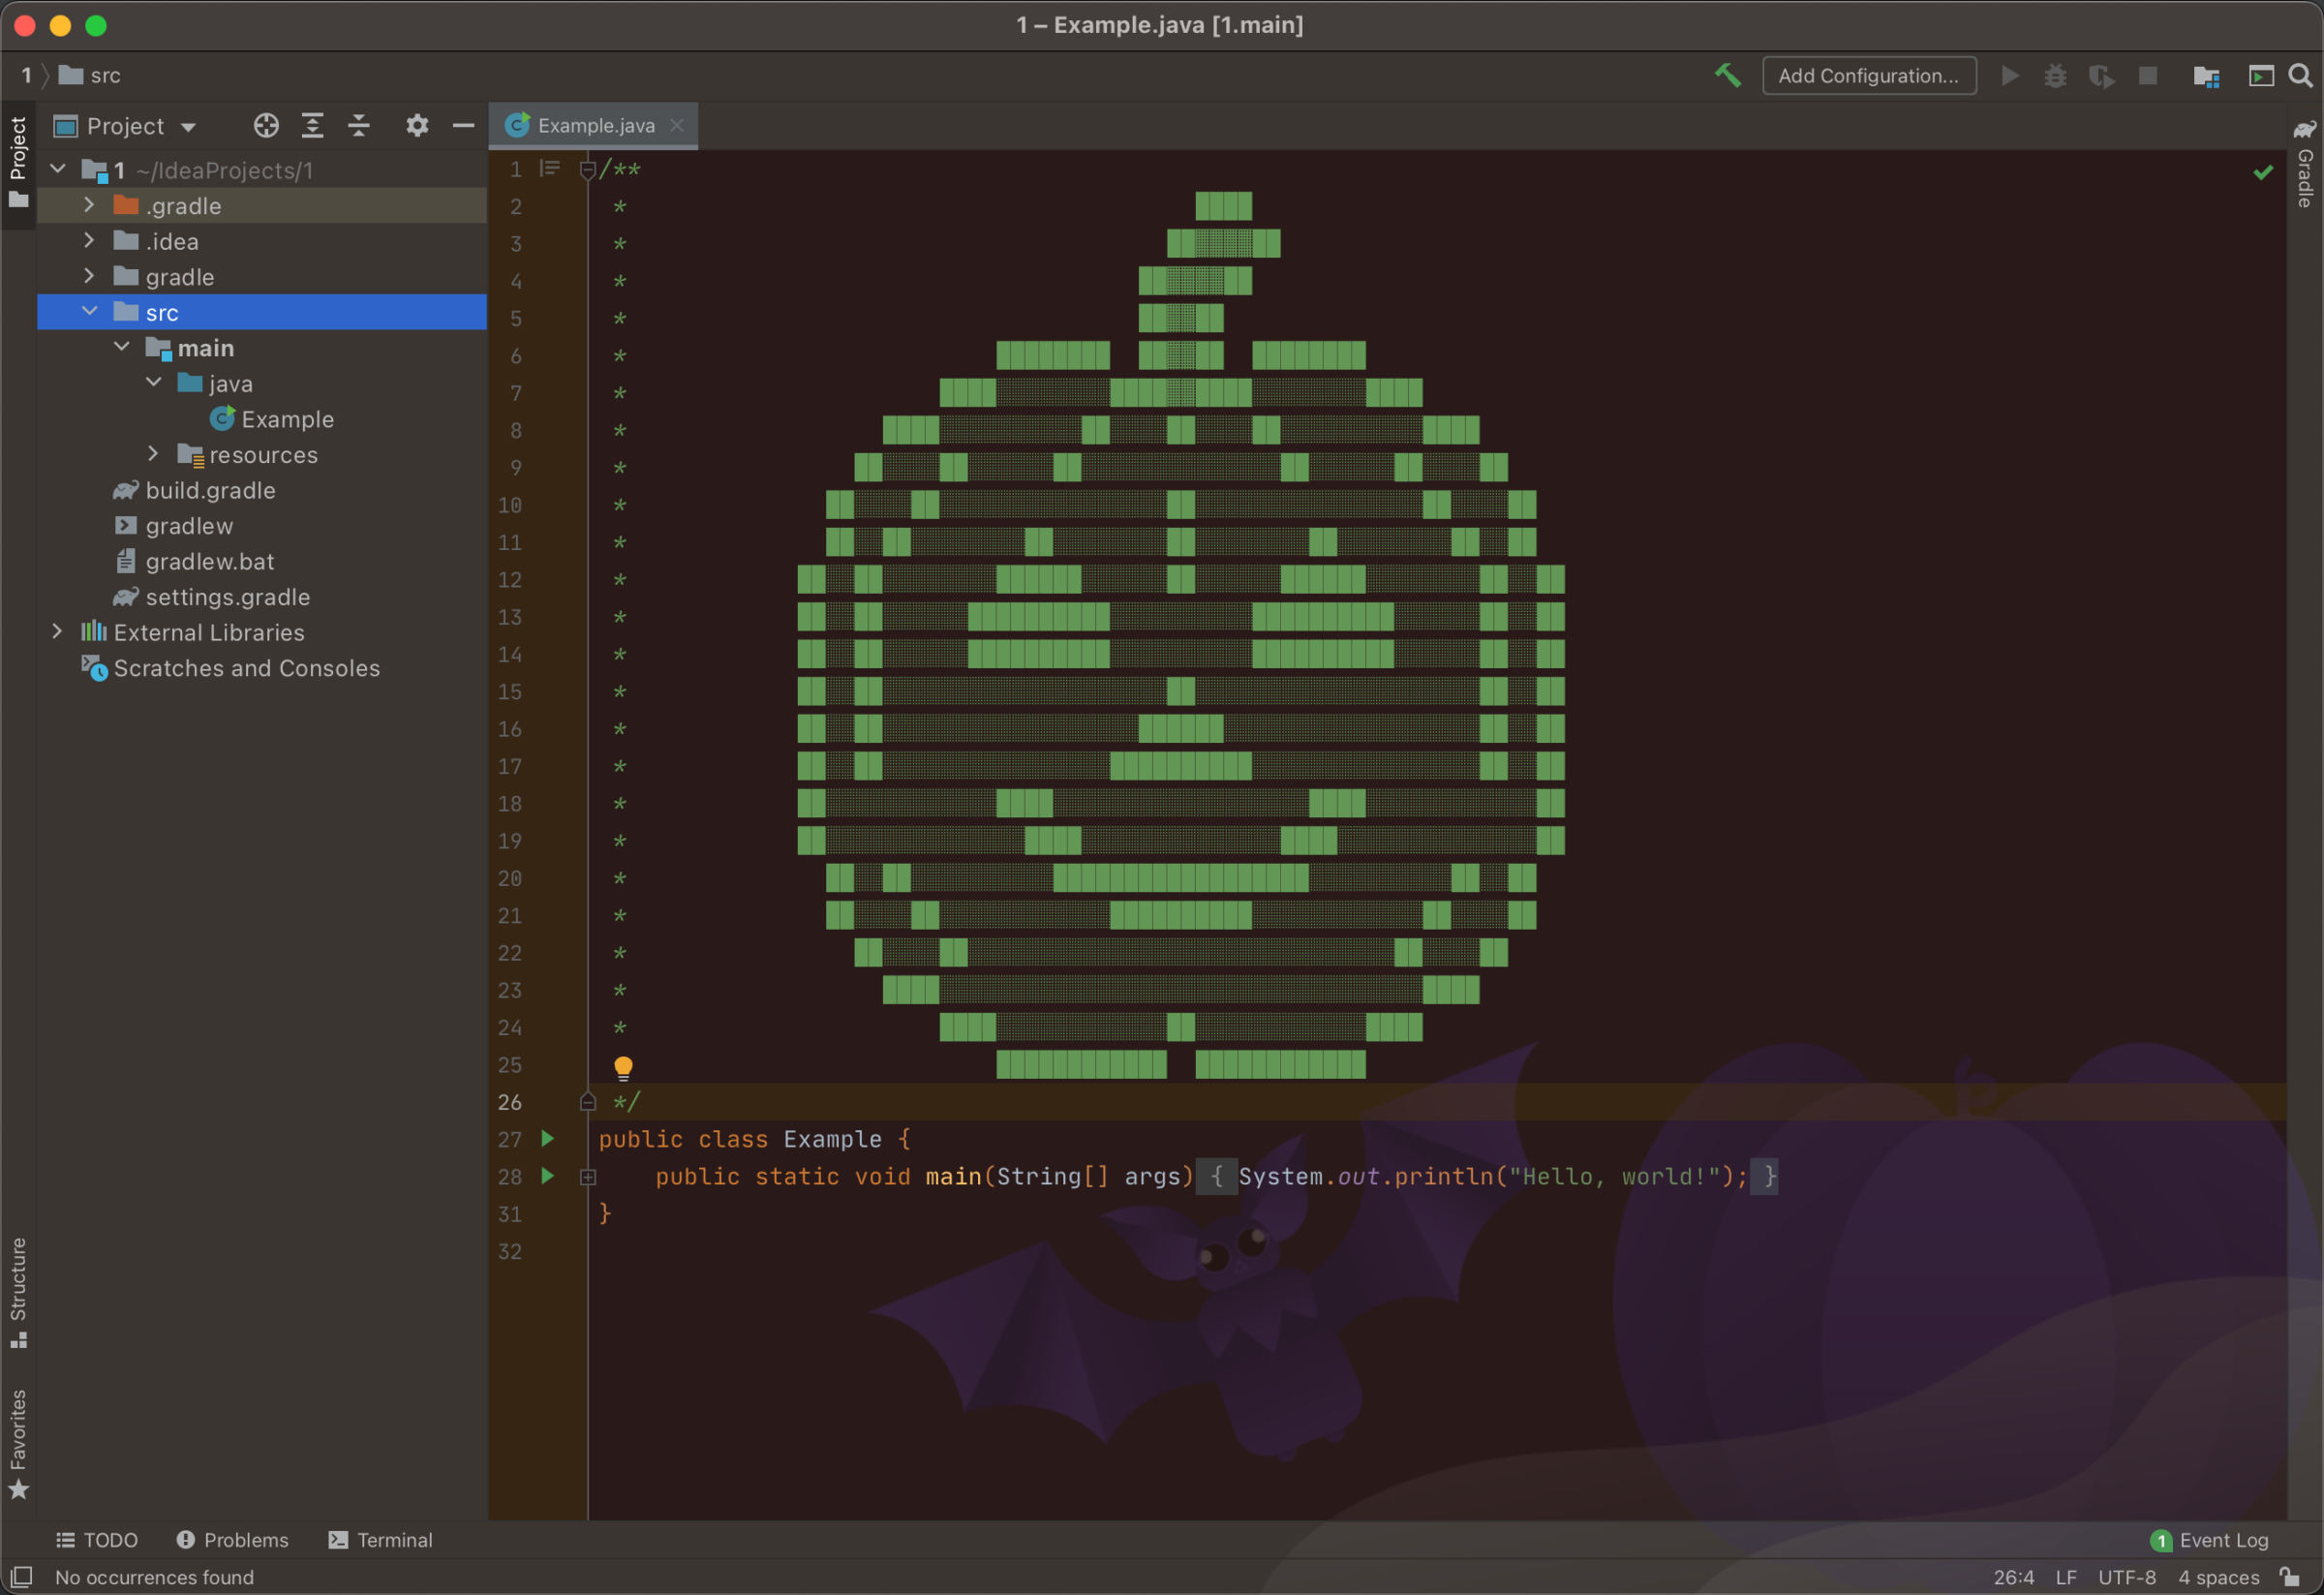Expand the .idea folder
This screenshot has width=2324, height=1595.
click(x=89, y=240)
